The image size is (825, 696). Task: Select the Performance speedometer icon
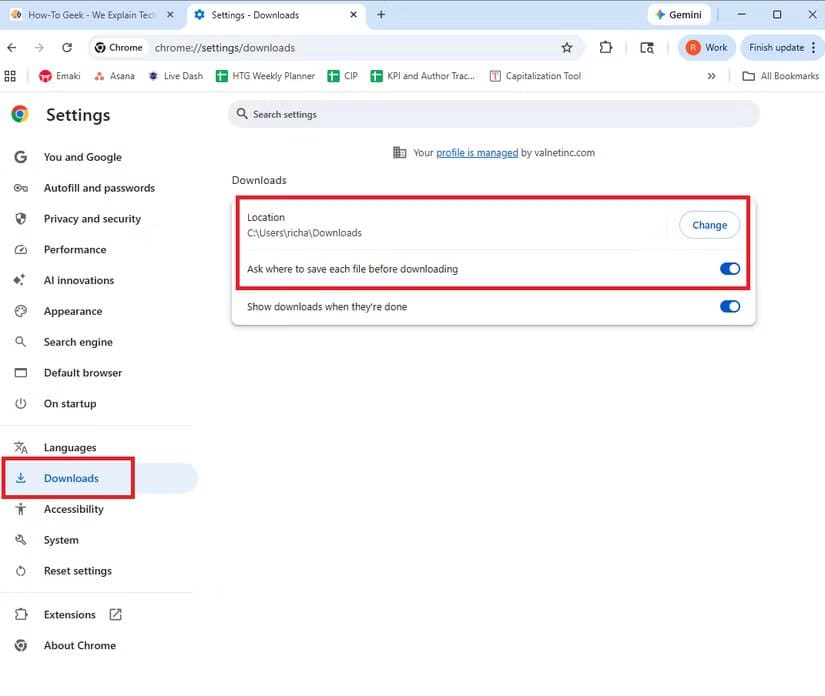click(21, 249)
